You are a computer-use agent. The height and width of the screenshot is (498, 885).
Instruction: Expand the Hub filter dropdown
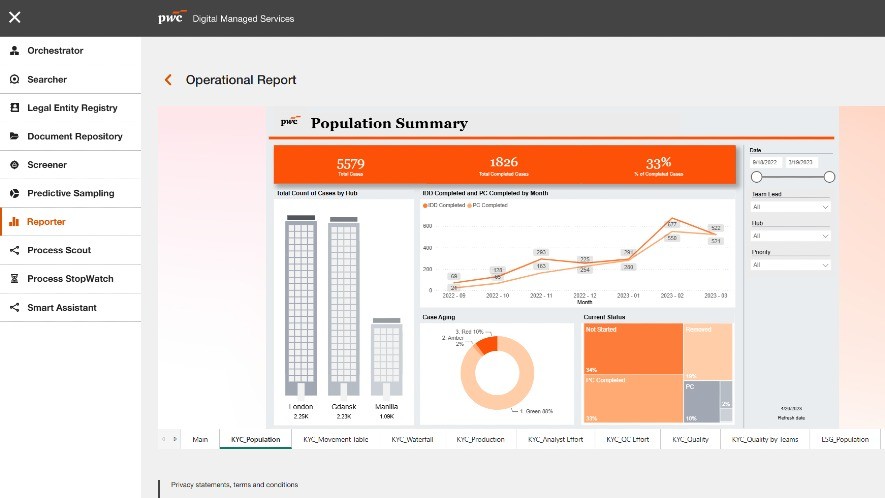(790, 236)
